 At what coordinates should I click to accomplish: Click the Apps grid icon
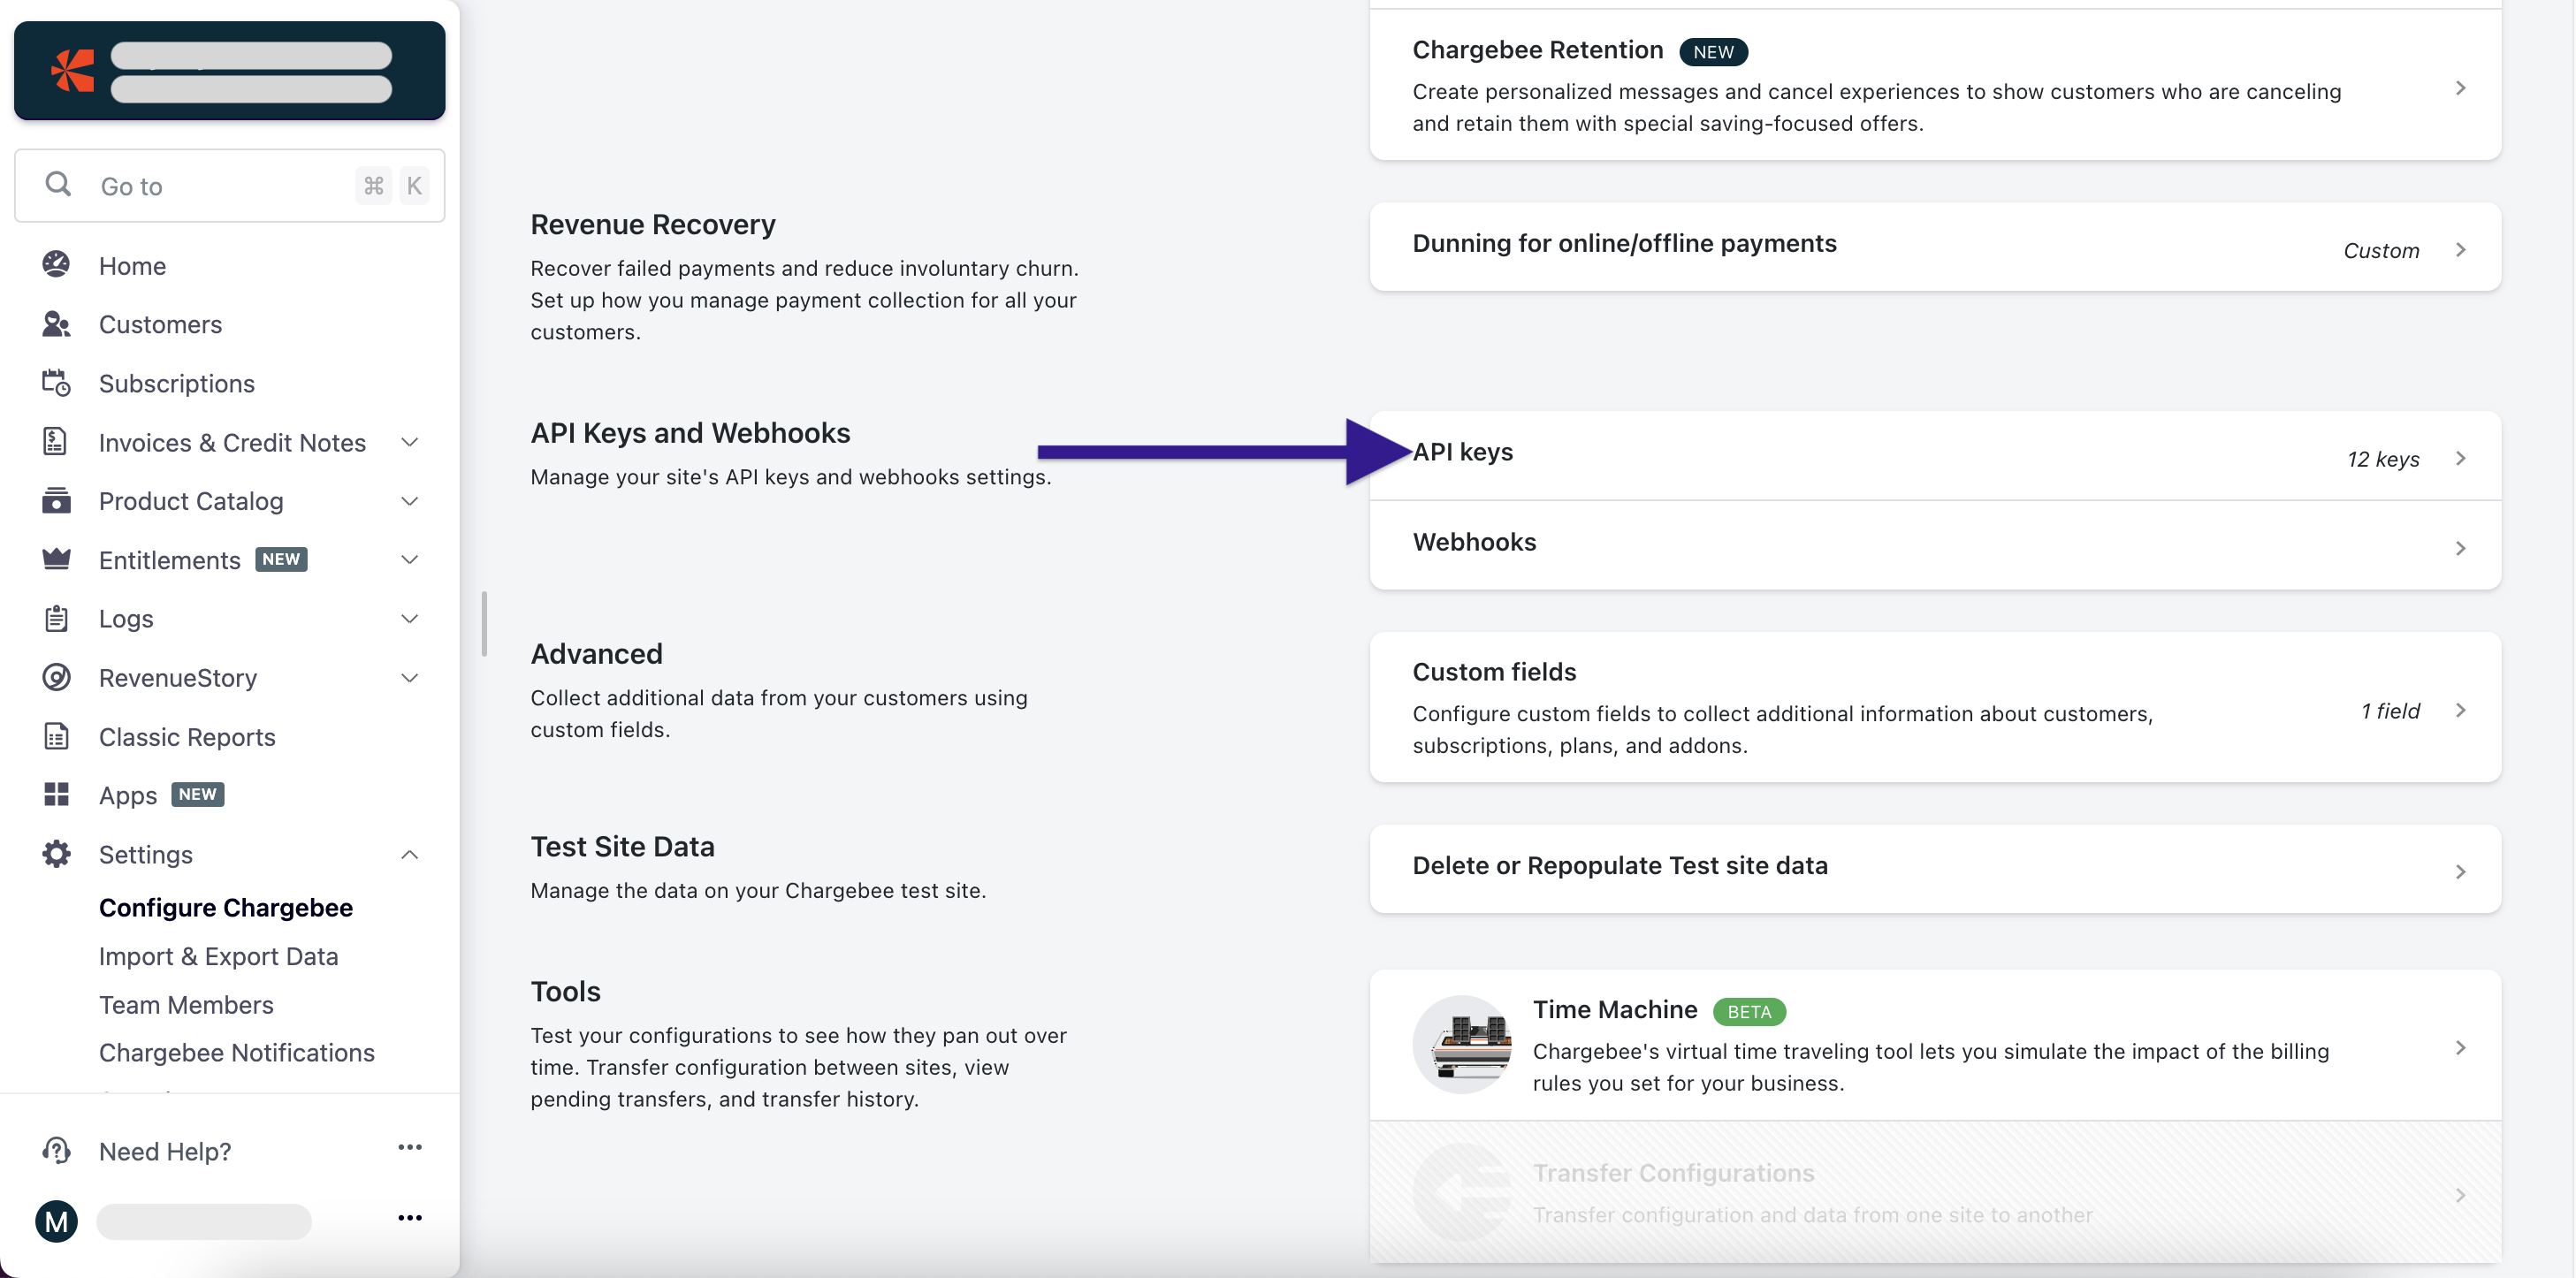point(56,794)
